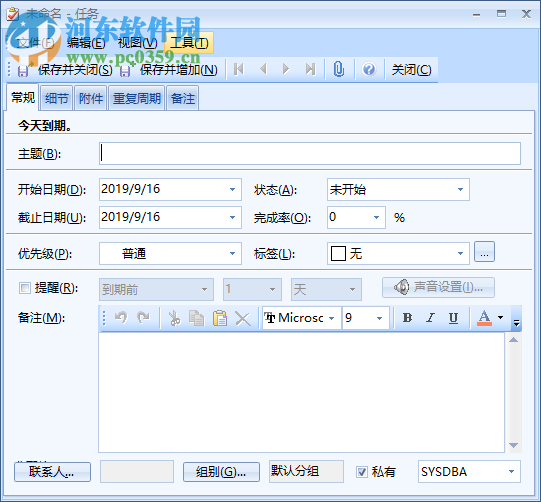Click inside the 备注 notes text area
541x502 pixels.
tap(302, 392)
